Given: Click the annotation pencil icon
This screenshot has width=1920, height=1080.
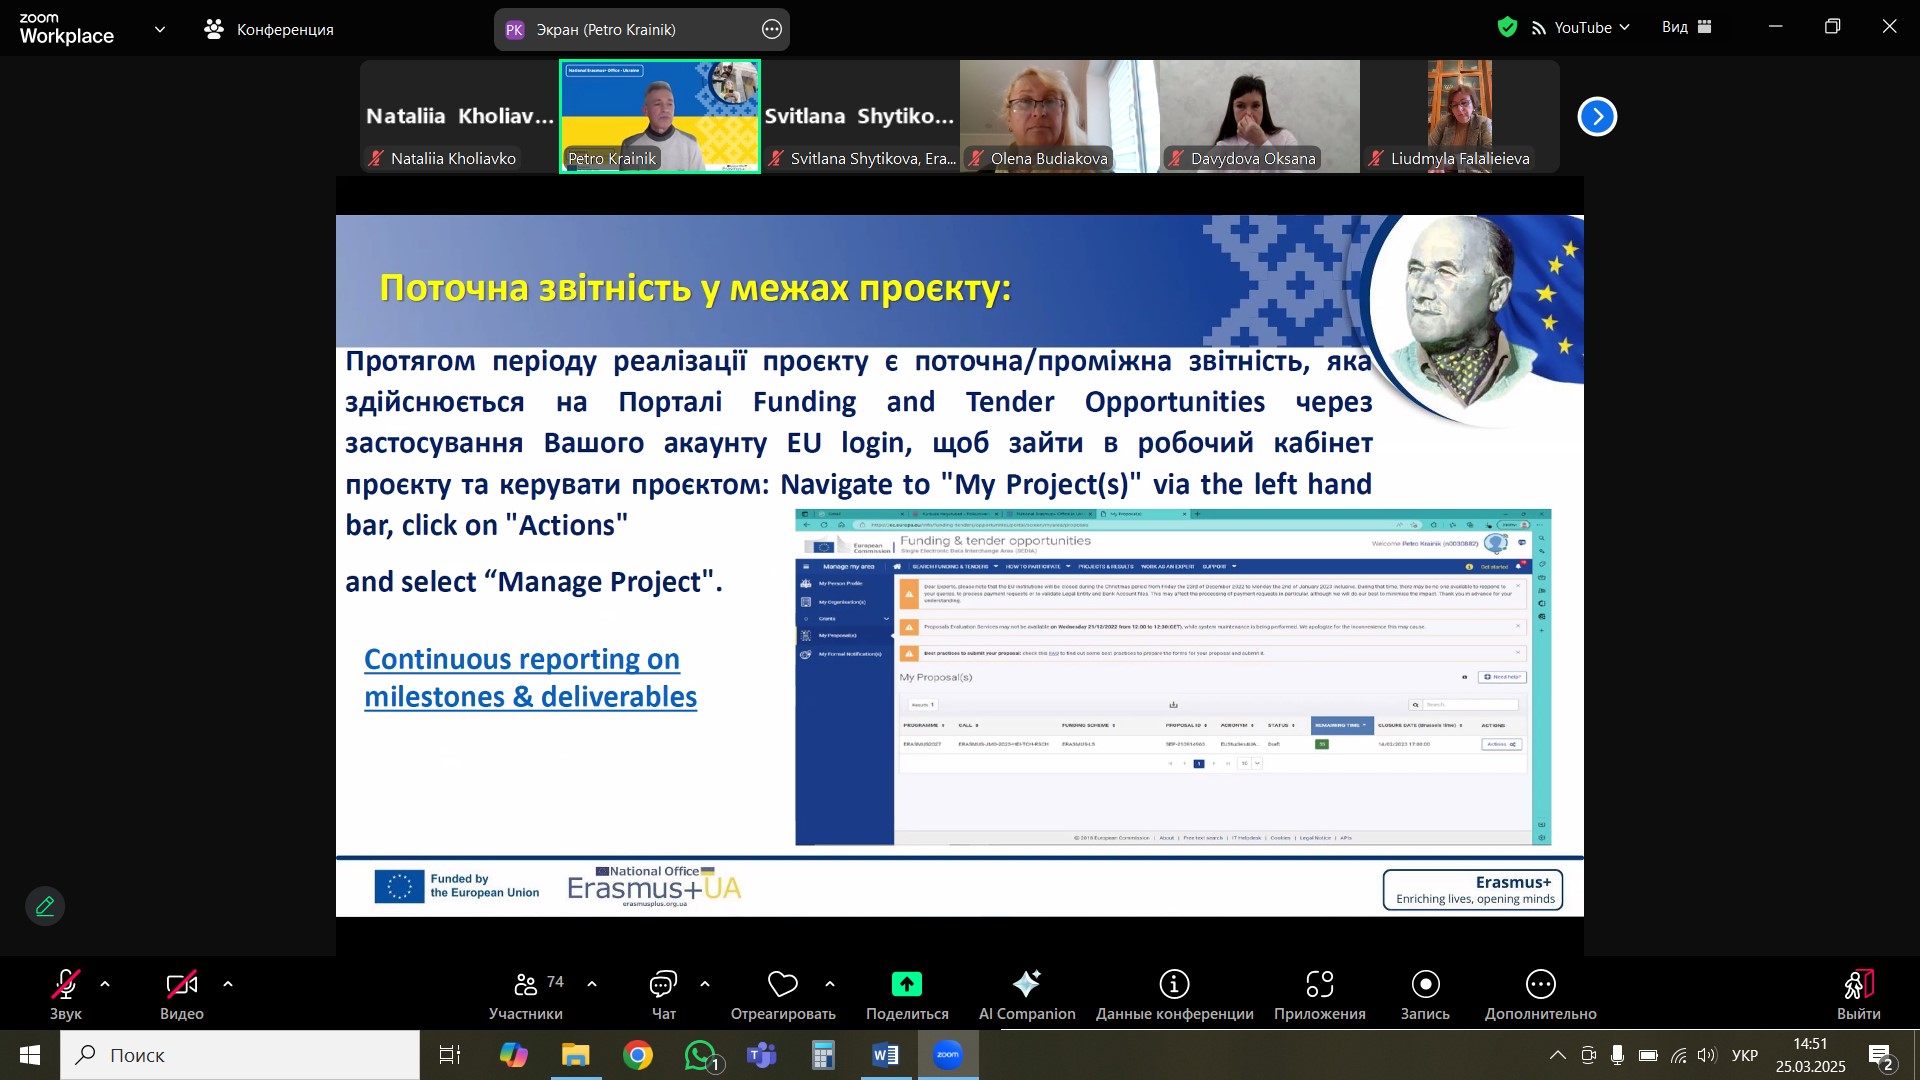Looking at the screenshot, I should [x=45, y=906].
